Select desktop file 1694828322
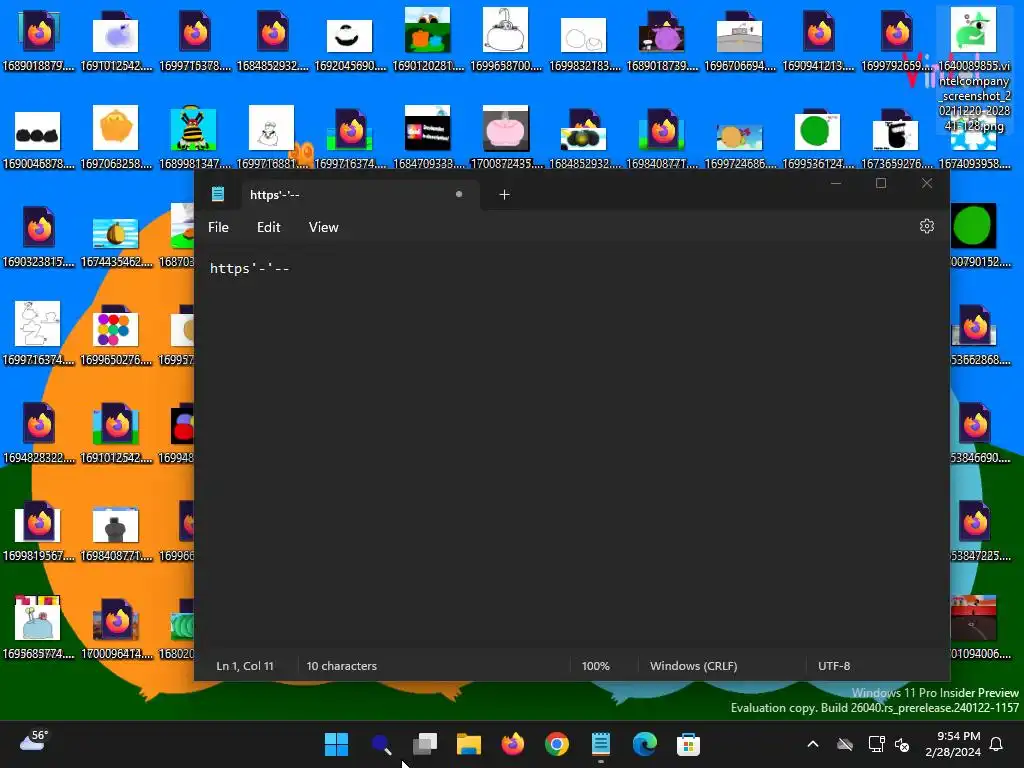This screenshot has height=768, width=1024. coord(39,432)
